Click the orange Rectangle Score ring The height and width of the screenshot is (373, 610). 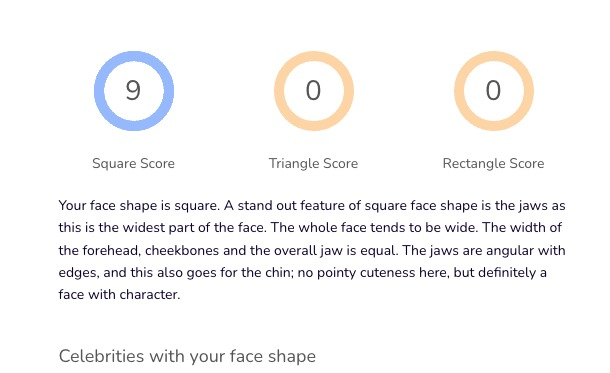click(494, 91)
